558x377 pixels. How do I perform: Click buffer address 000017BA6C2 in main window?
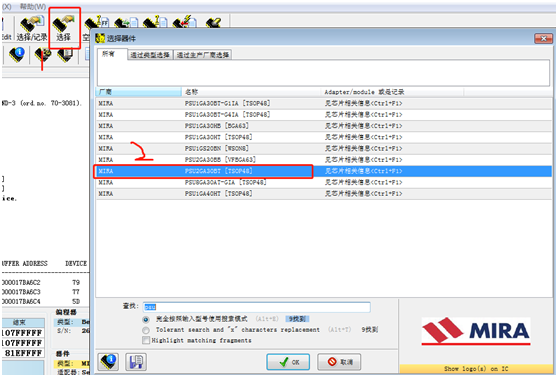pos(21,283)
